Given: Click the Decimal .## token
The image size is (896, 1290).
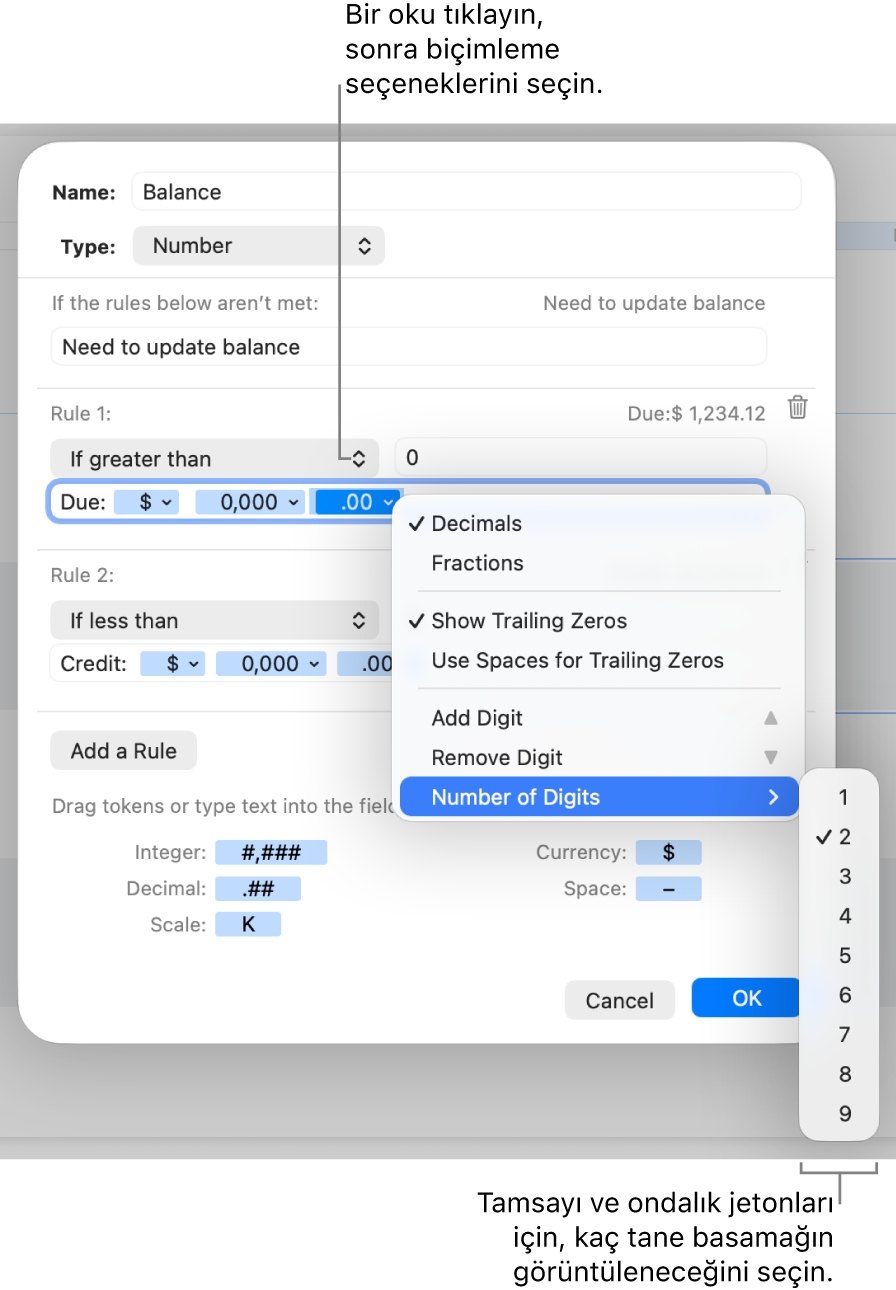Looking at the screenshot, I should pyautogui.click(x=257, y=889).
